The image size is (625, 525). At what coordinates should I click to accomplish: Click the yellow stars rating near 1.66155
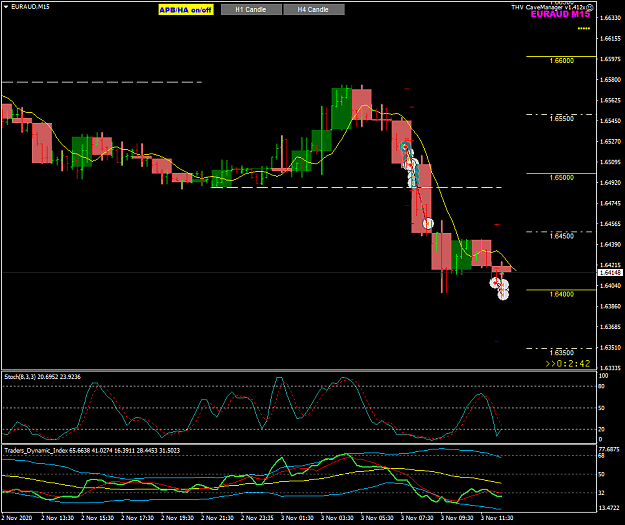[x=584, y=28]
